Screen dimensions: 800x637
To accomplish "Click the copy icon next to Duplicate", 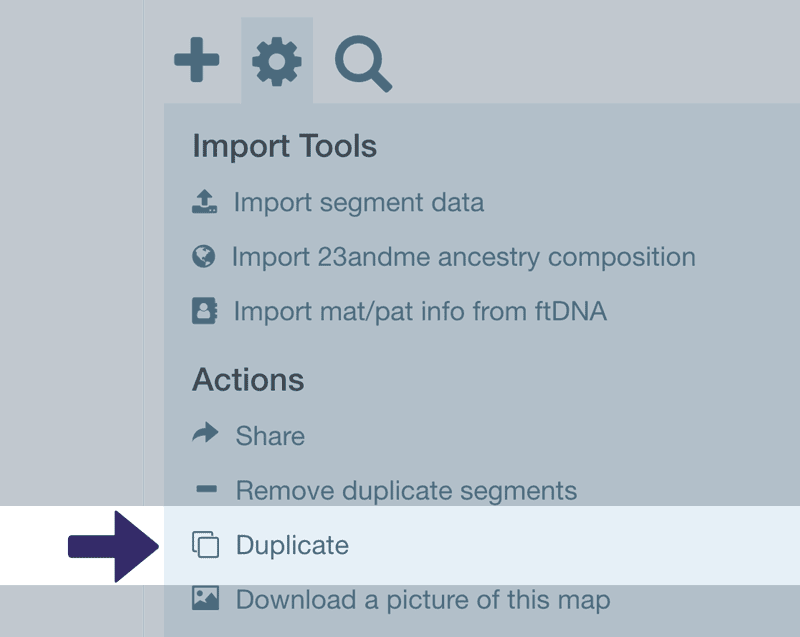I will pyautogui.click(x=205, y=545).
